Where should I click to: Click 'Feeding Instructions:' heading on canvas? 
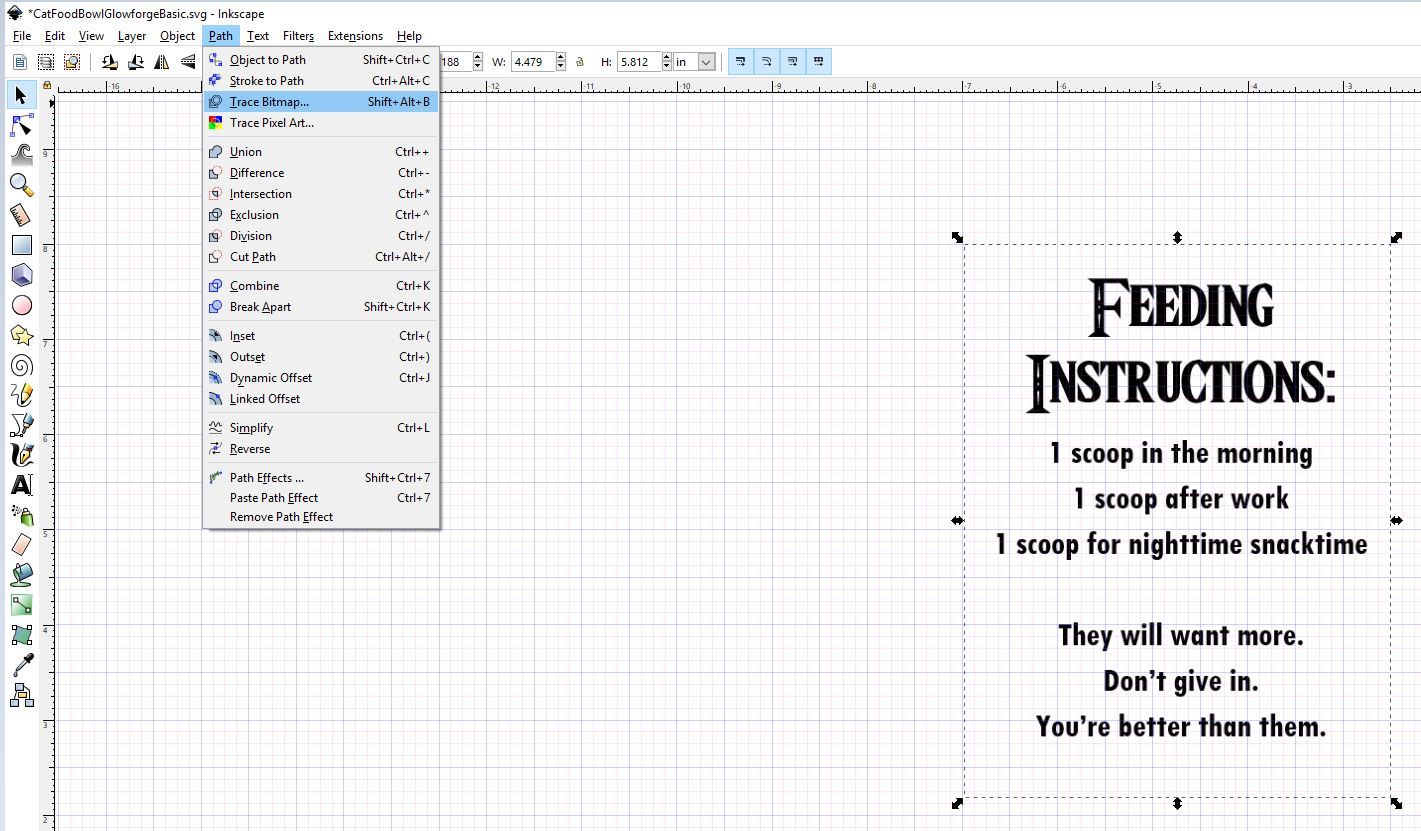(1181, 346)
